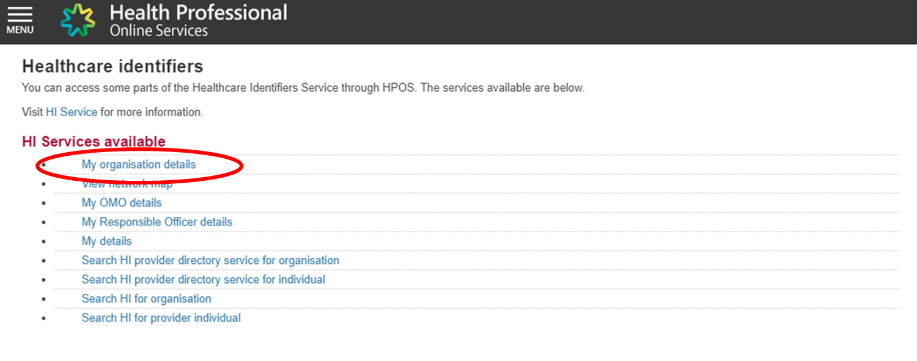
Task: Open Search HI for provider individual
Action: tap(161, 318)
